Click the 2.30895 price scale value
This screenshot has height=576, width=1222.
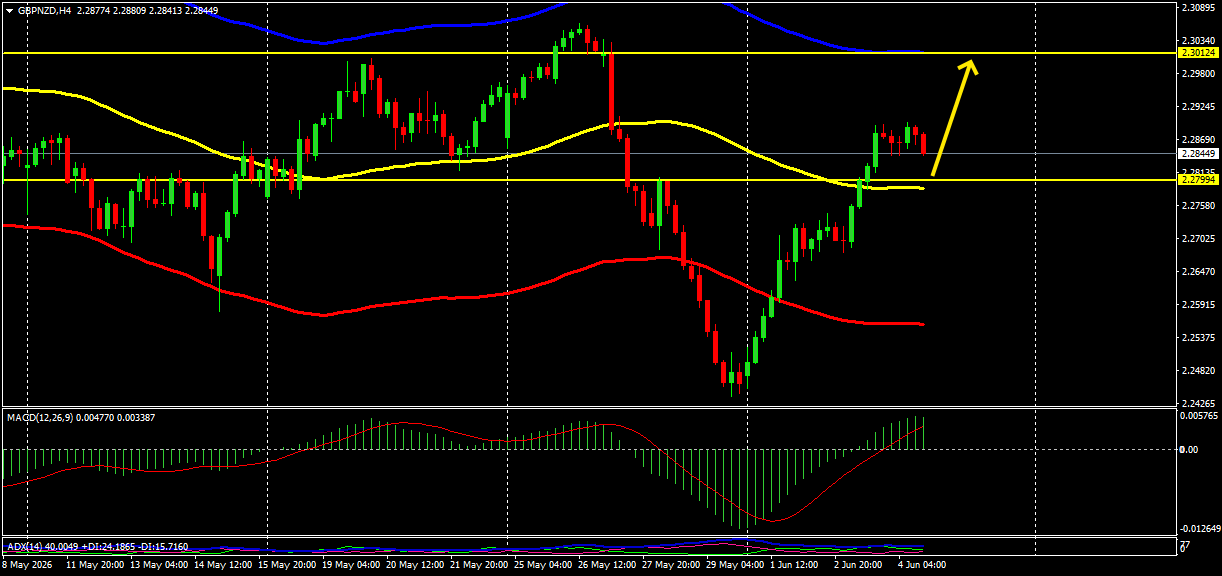click(1198, 7)
